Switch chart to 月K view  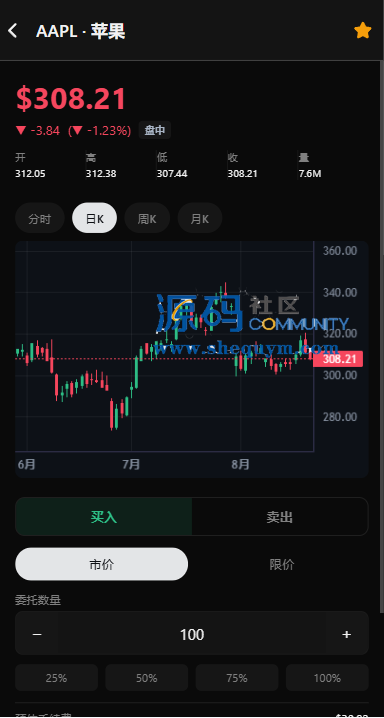(x=200, y=218)
